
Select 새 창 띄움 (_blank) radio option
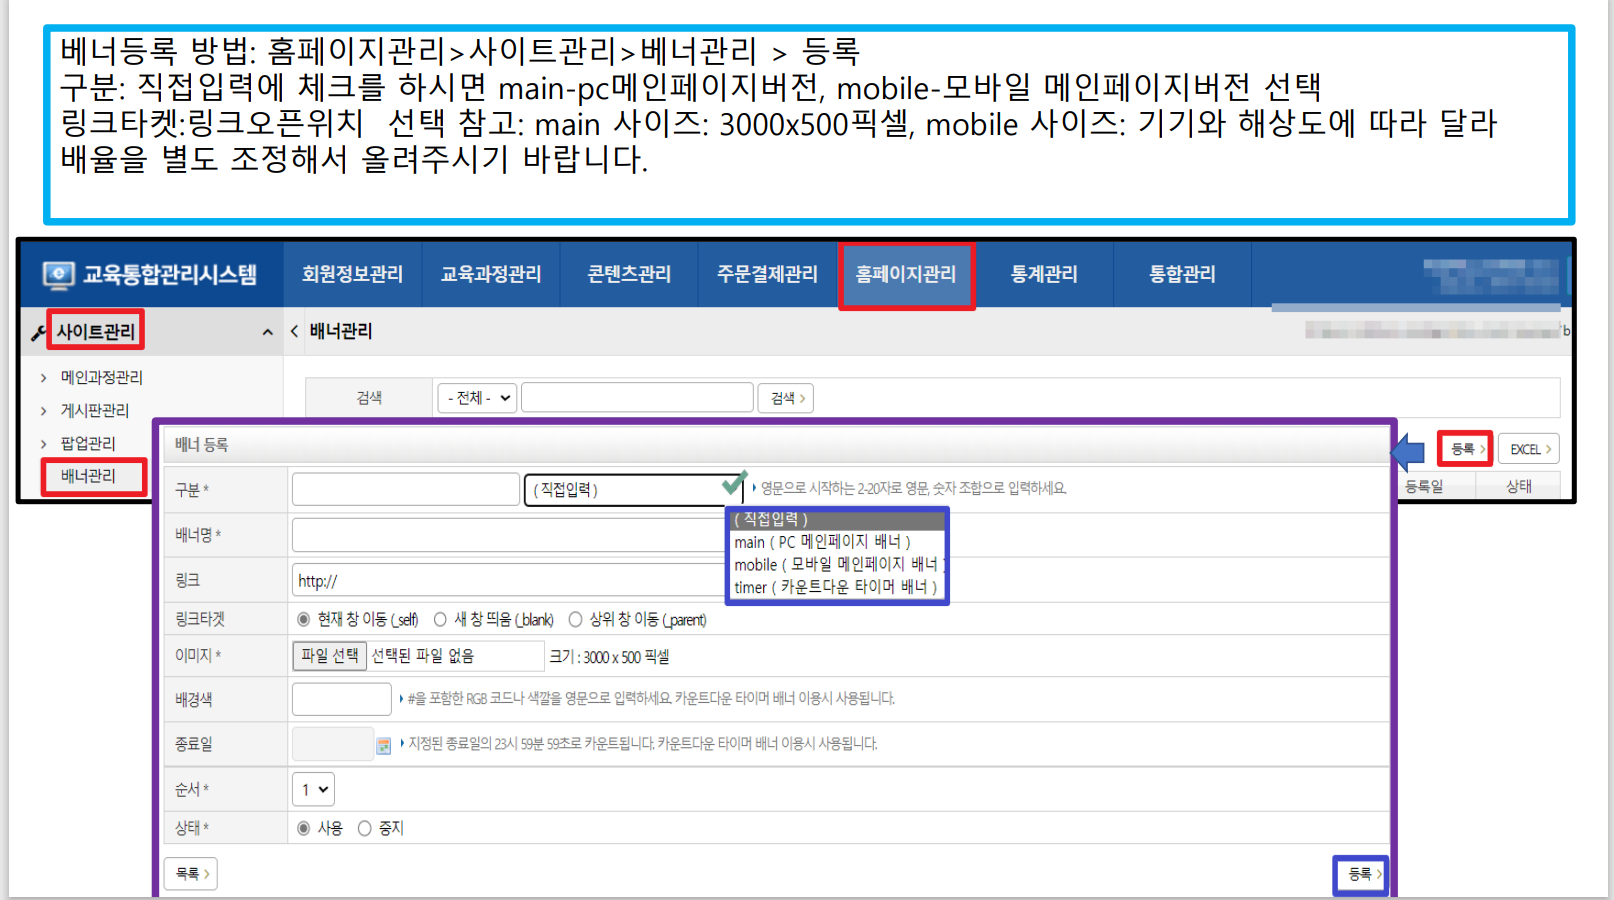coord(440,620)
